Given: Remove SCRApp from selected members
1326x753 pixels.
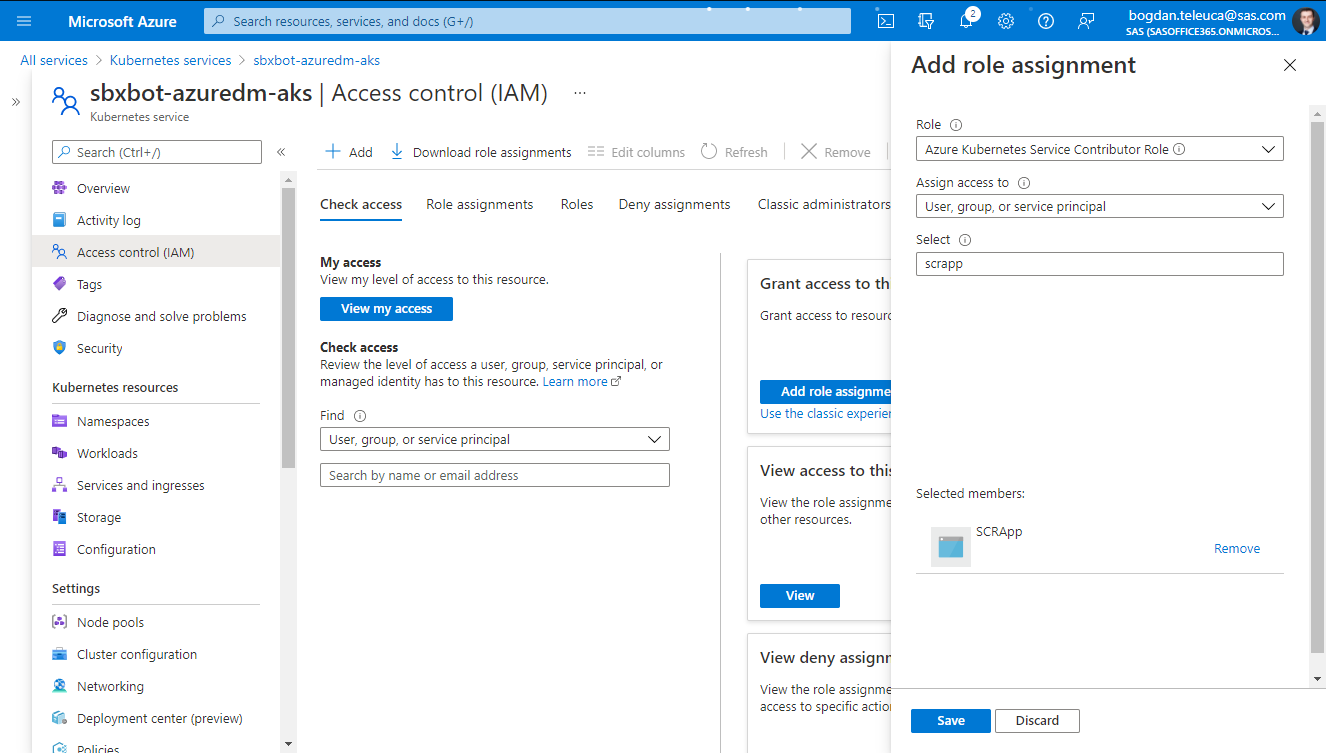Looking at the screenshot, I should (x=1236, y=548).
